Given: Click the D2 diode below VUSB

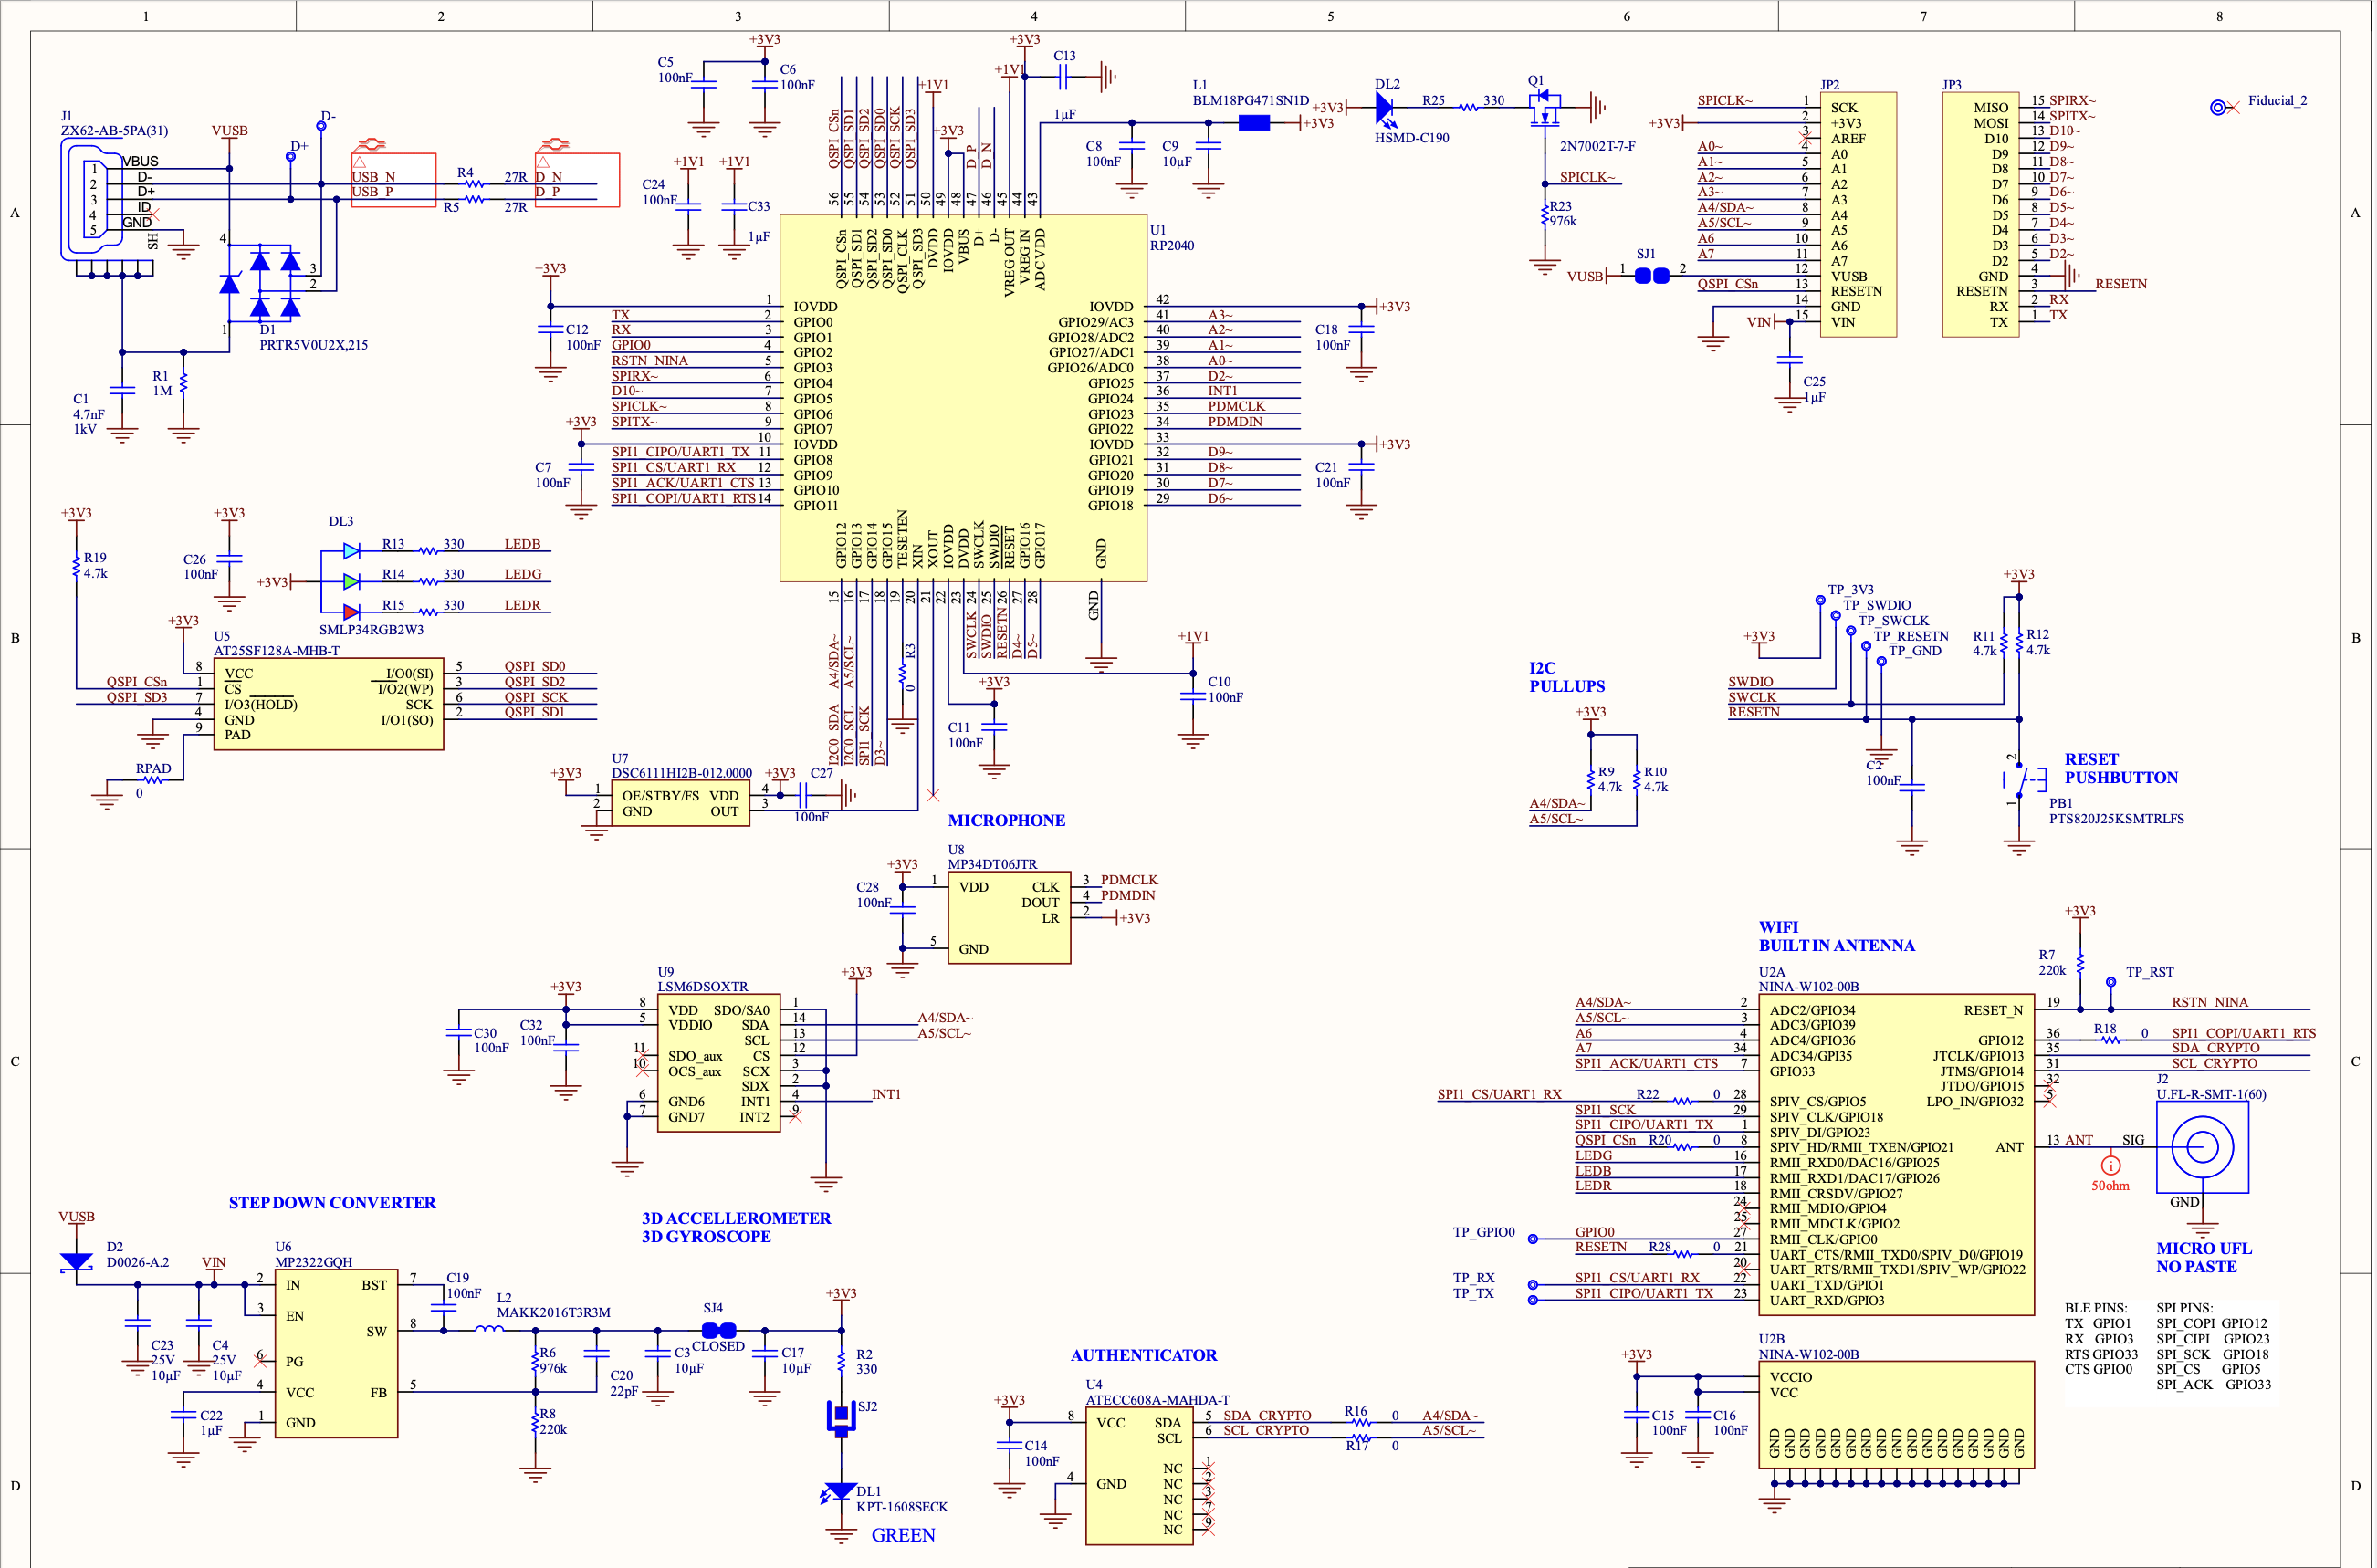Looking at the screenshot, I should point(76,1264).
